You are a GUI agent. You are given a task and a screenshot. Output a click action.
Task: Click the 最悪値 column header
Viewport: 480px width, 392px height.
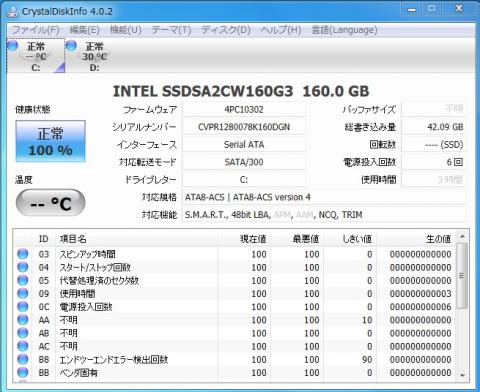(x=297, y=239)
